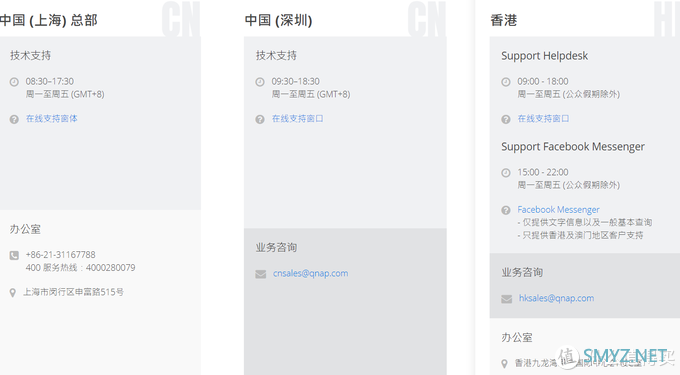Click the question icon beside 在线支持窗体
The image size is (680, 375).
click(14, 119)
